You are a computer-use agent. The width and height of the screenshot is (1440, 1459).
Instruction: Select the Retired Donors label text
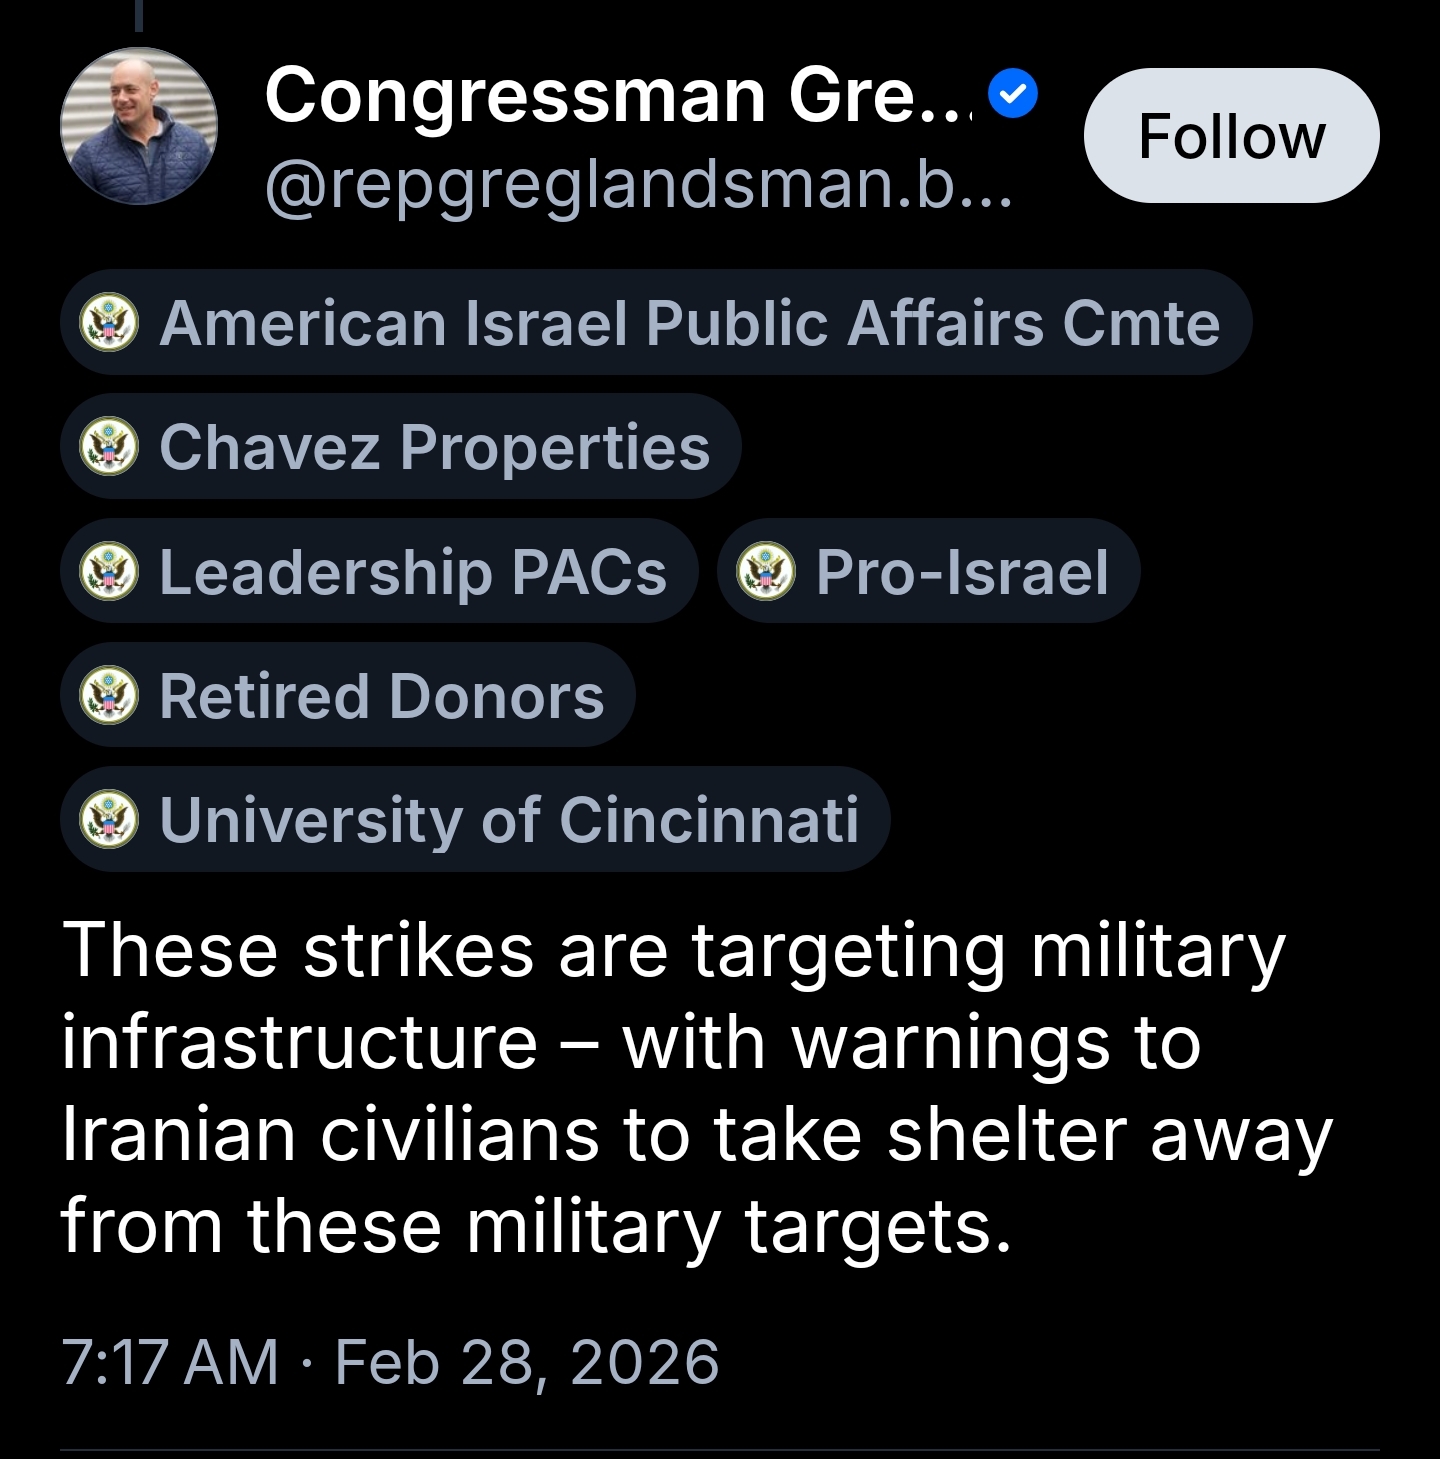[381, 696]
